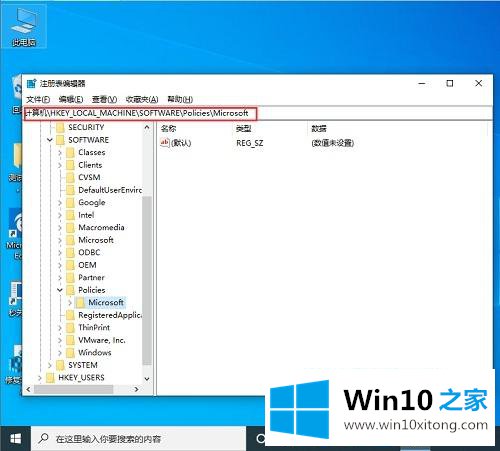Open the Windows Start button
The width and height of the screenshot is (500, 451).
[x=15, y=439]
